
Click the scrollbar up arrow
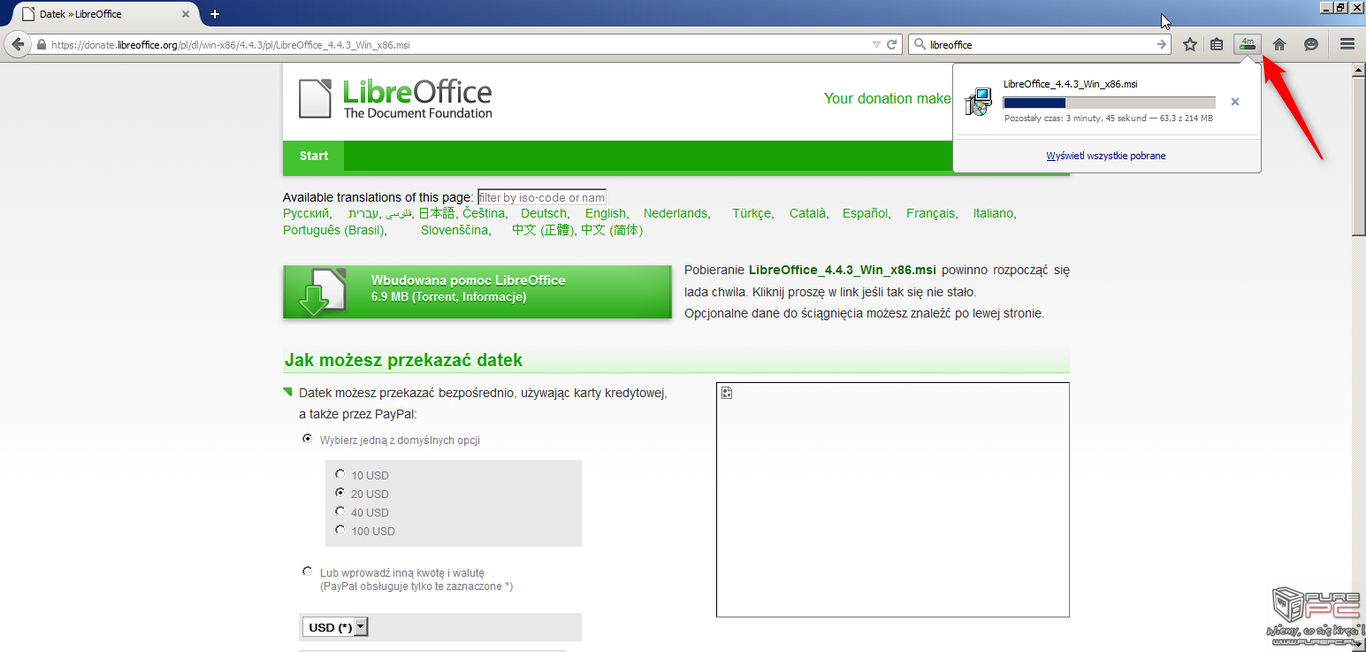[x=1358, y=68]
